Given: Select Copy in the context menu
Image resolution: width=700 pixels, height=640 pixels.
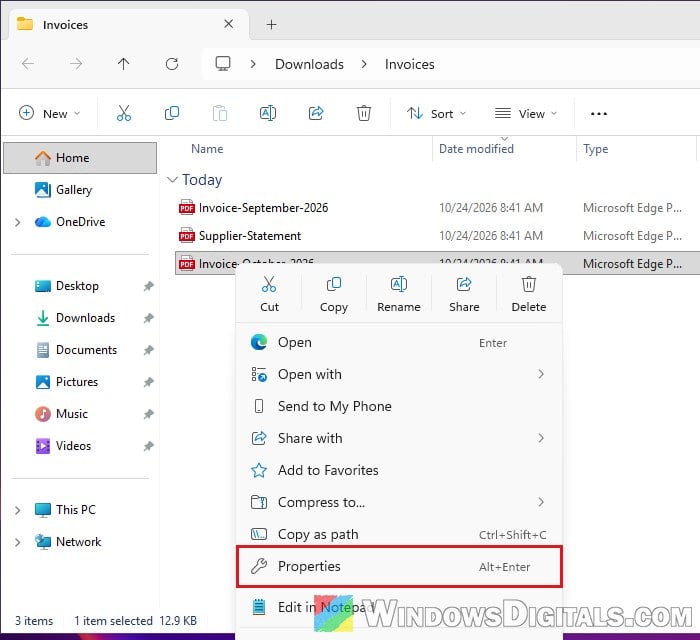Looking at the screenshot, I should (334, 294).
